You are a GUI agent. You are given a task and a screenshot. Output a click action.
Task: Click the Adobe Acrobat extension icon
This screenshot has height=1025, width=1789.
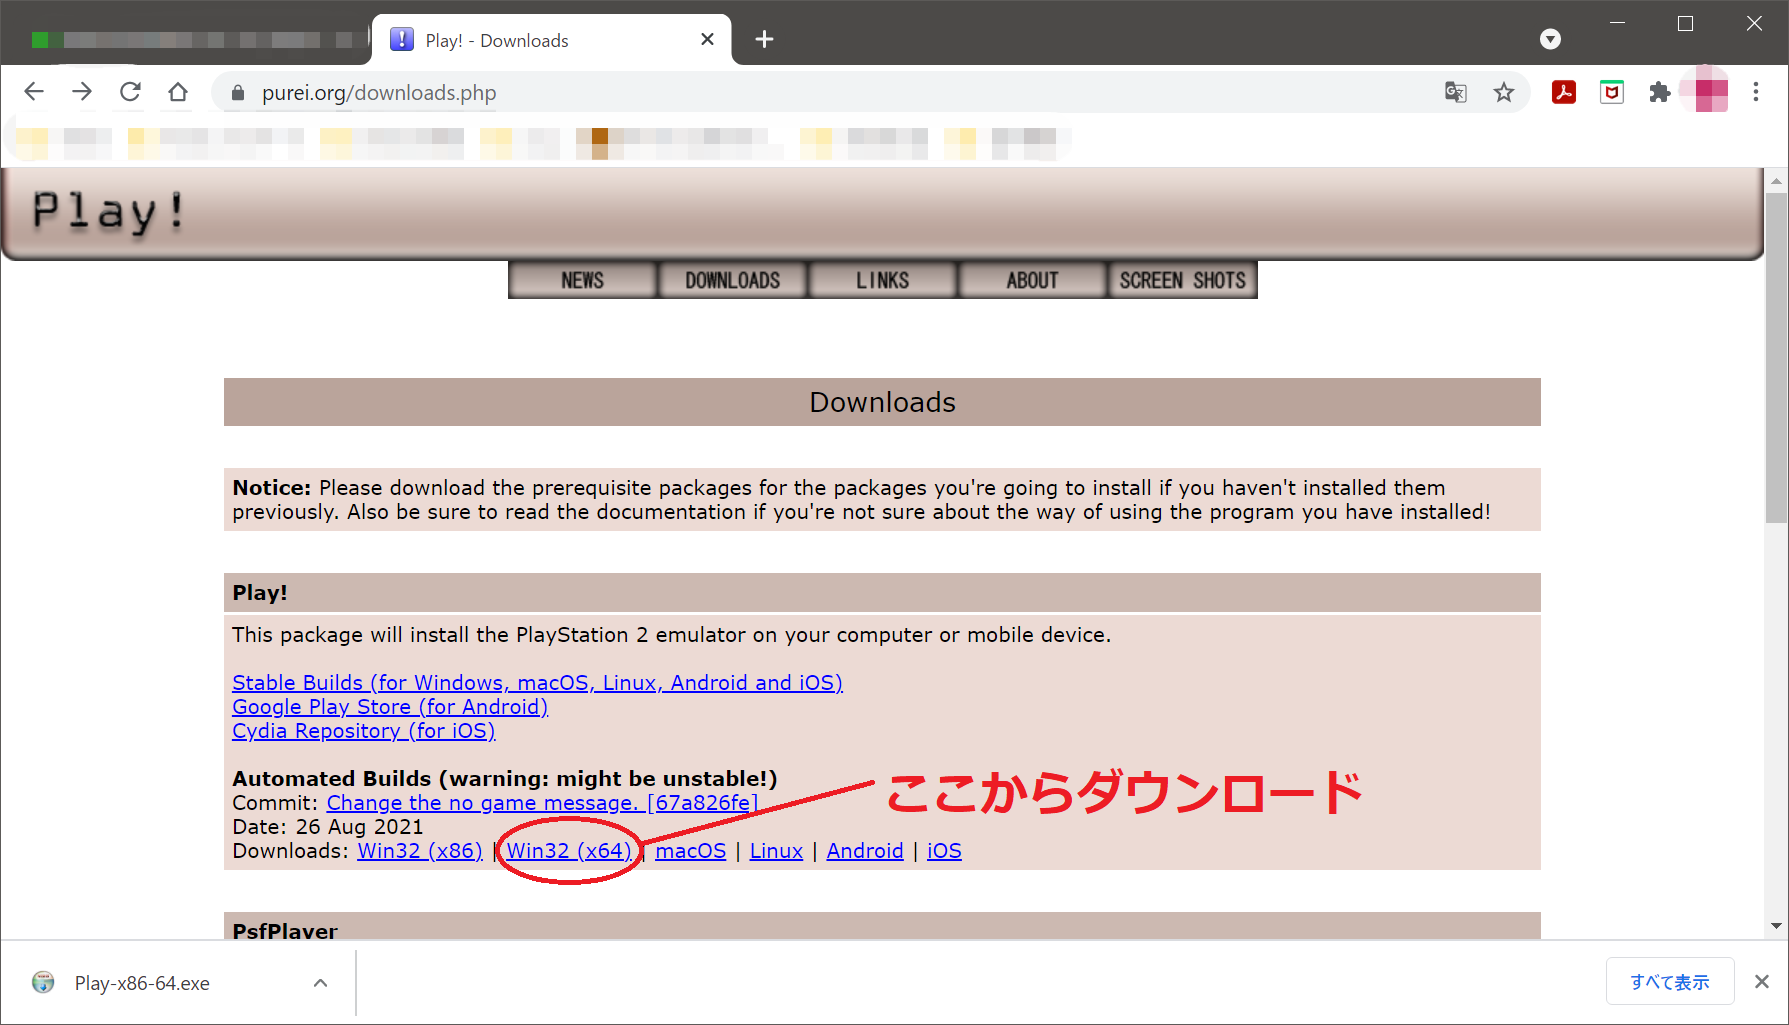tap(1563, 92)
